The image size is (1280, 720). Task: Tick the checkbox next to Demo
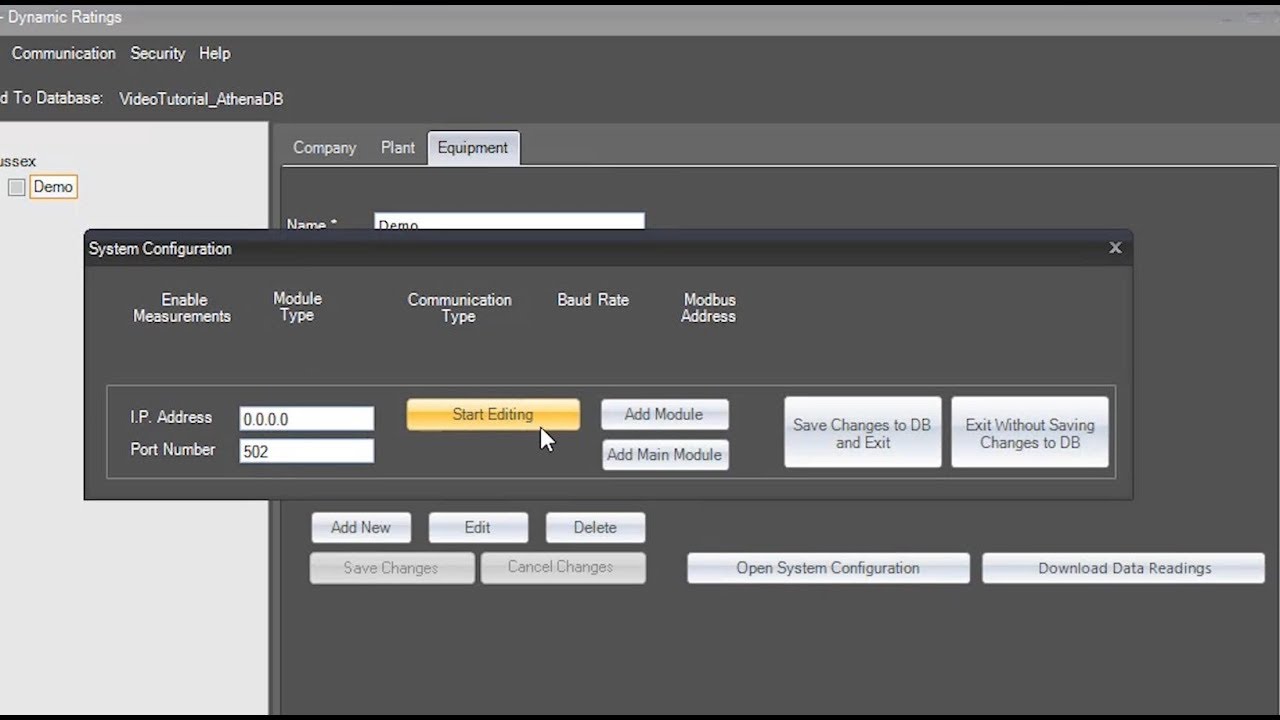click(17, 187)
